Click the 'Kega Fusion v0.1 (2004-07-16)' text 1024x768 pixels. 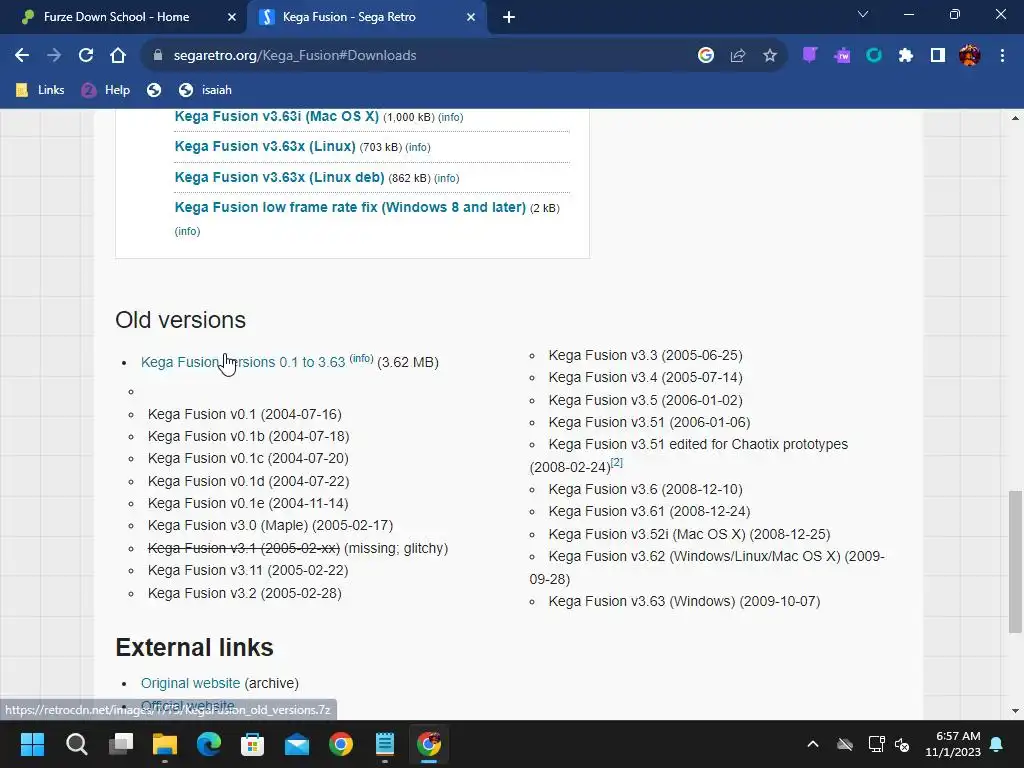245,414
